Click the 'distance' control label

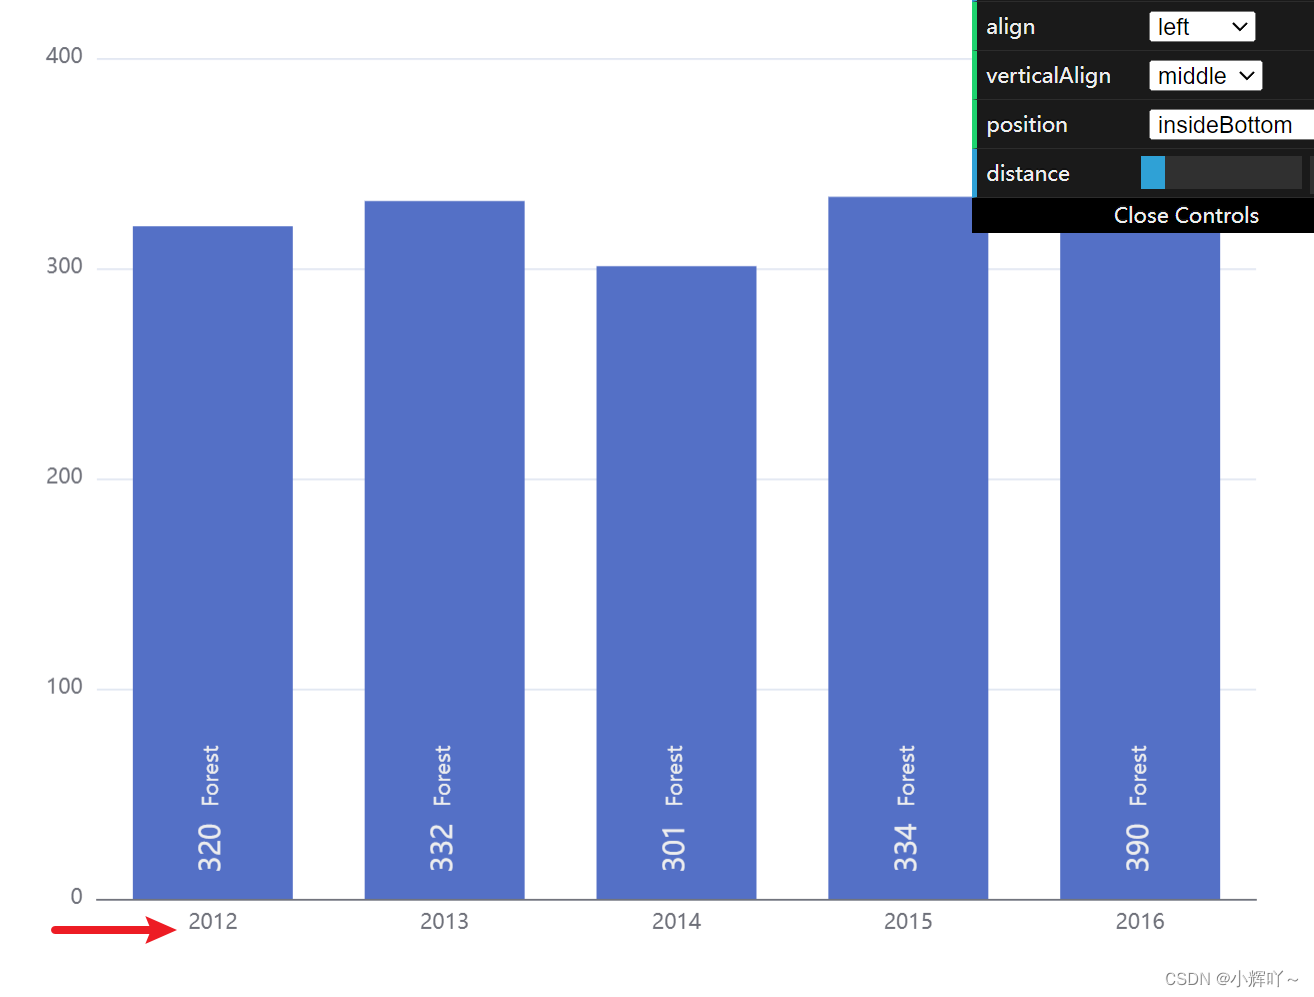(1028, 174)
